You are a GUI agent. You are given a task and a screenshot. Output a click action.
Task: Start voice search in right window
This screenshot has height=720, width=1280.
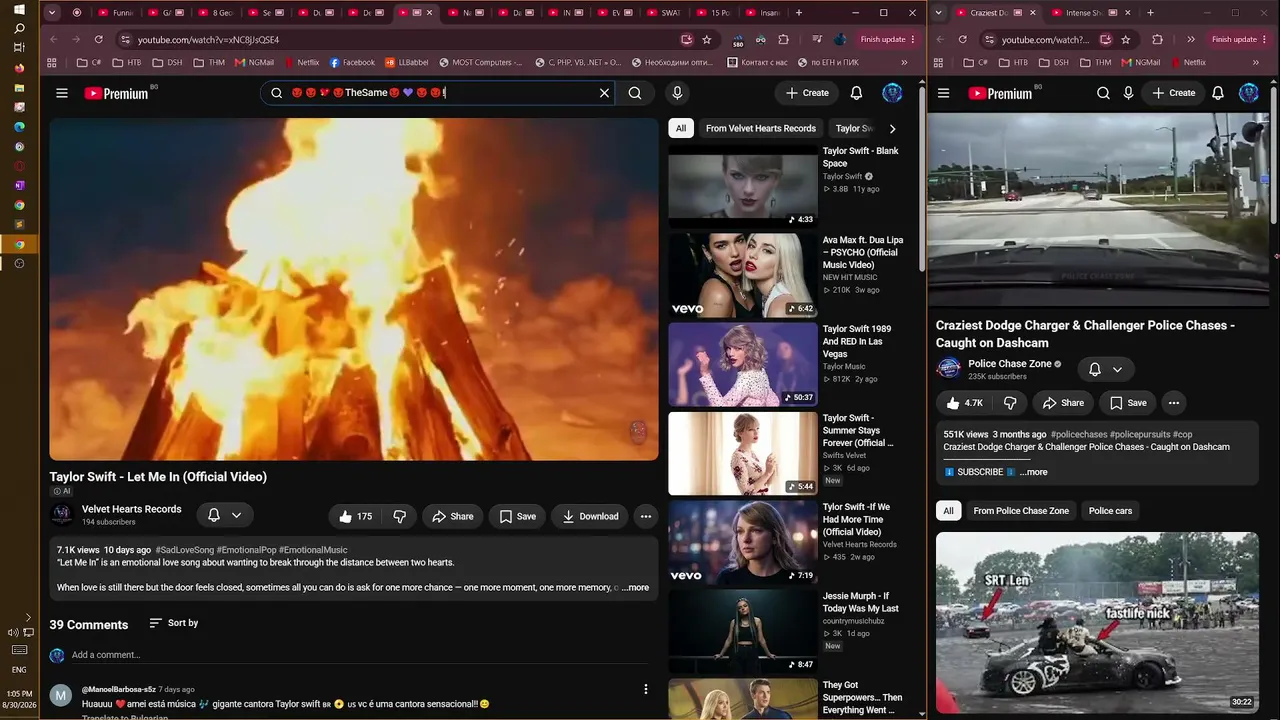click(x=1129, y=93)
